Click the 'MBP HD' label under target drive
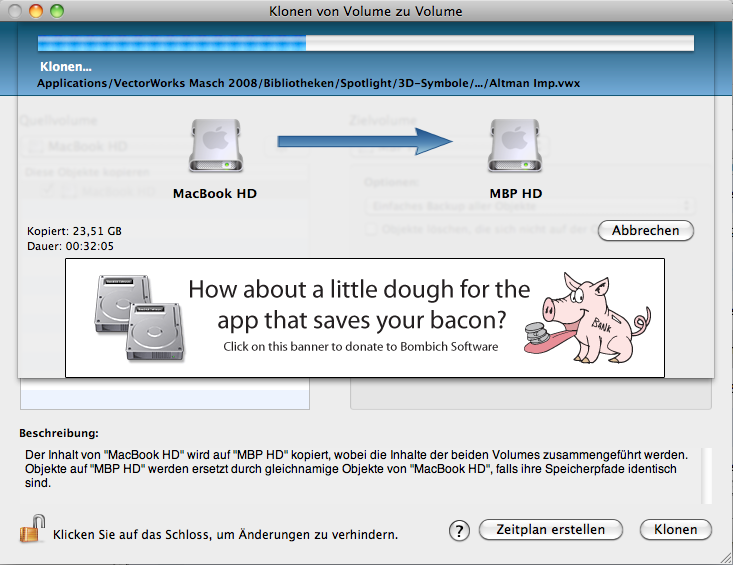 (x=516, y=193)
